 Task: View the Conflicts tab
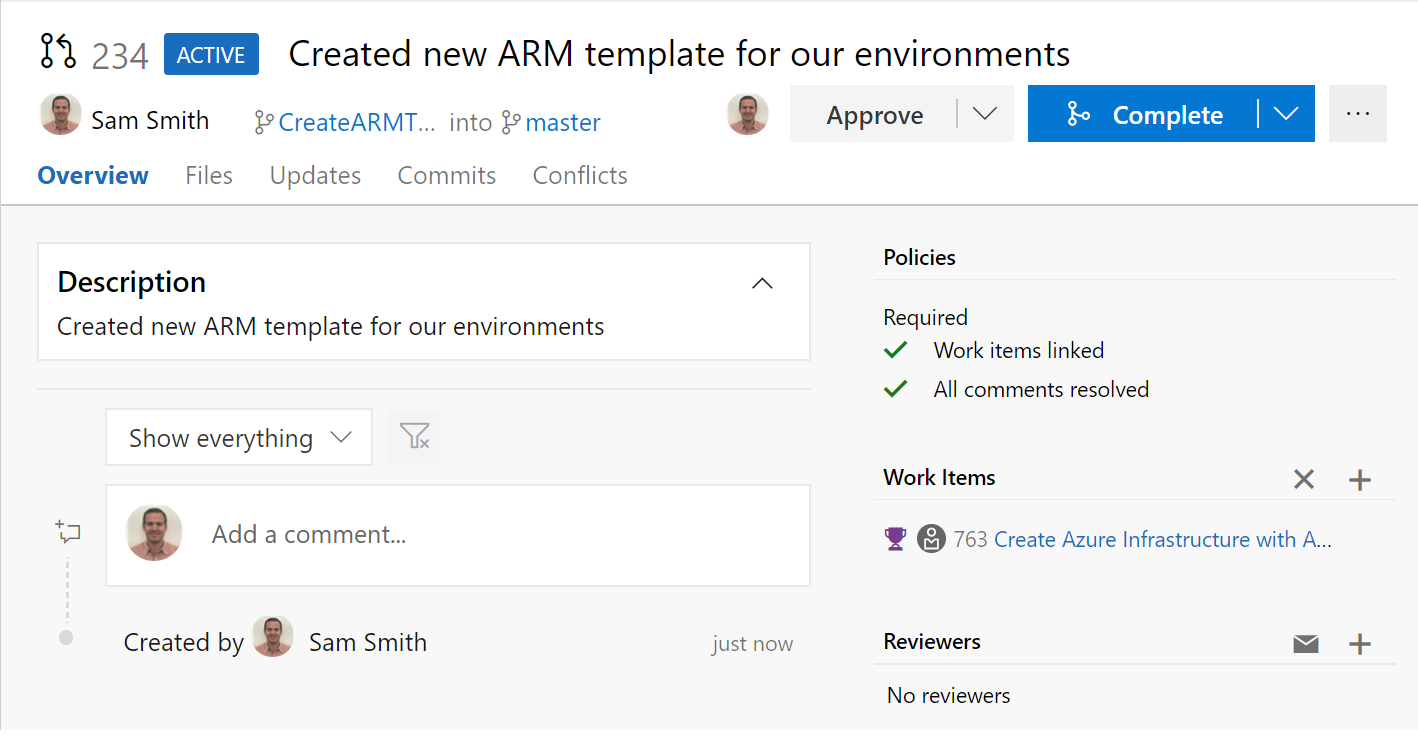[580, 176]
